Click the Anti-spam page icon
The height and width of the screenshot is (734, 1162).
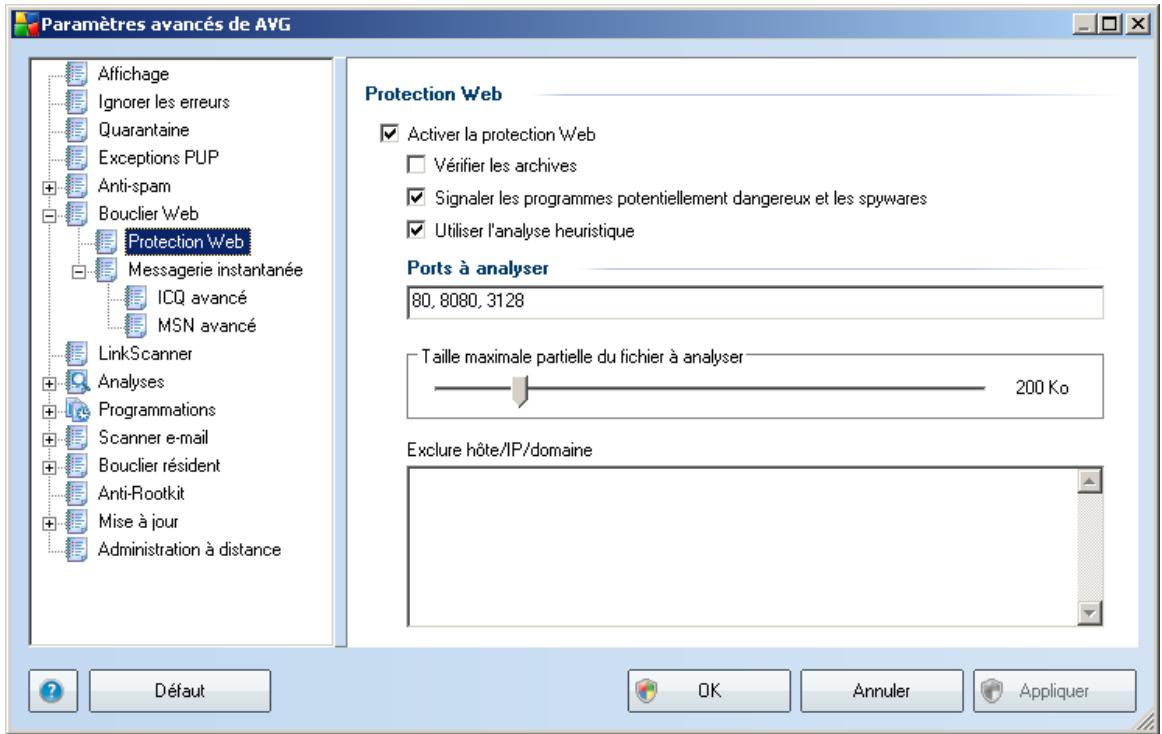(x=76, y=185)
